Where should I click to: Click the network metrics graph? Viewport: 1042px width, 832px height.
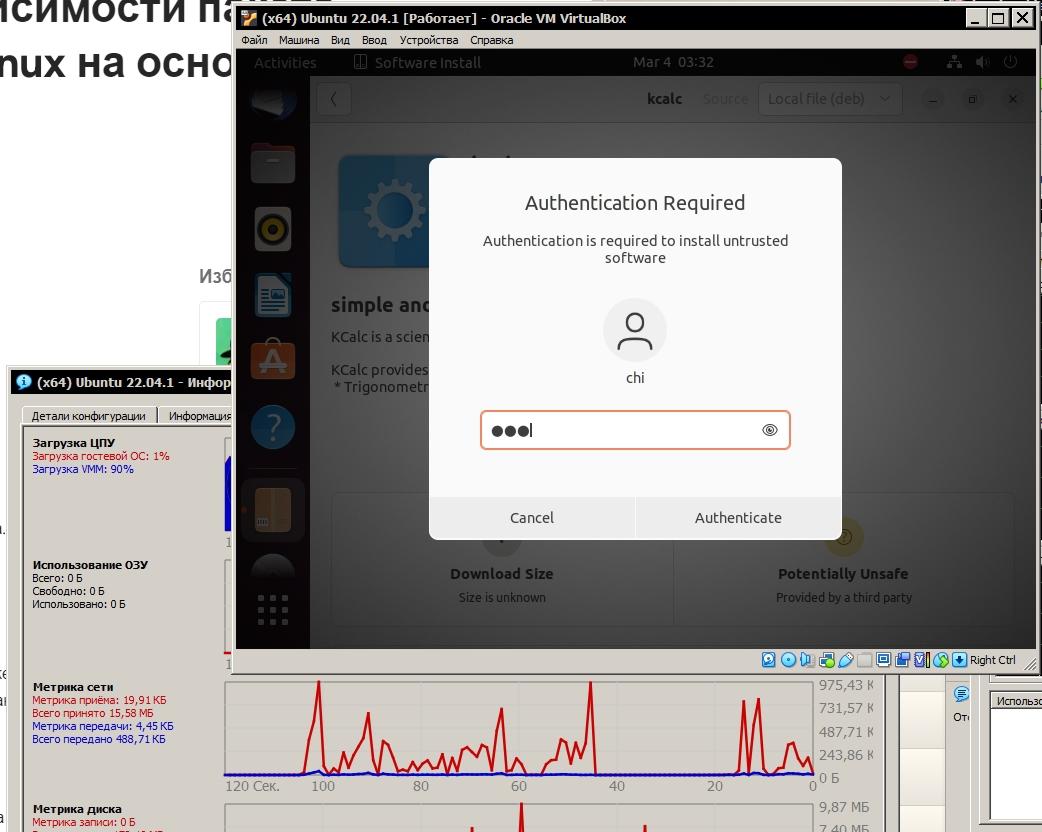(x=519, y=728)
